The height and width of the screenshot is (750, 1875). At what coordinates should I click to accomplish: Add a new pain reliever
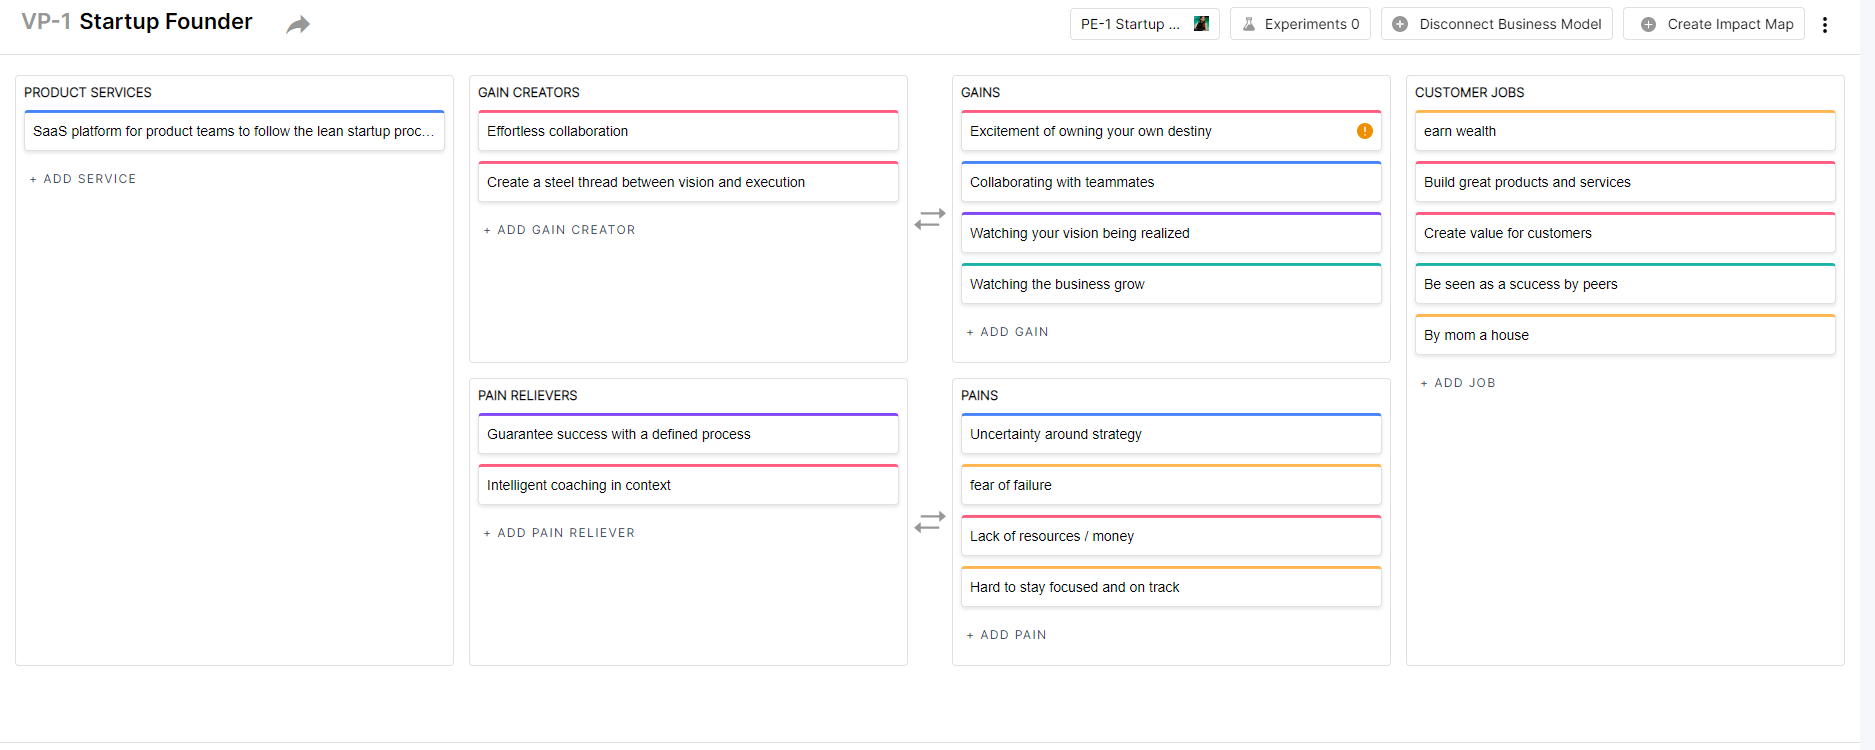[x=560, y=533]
